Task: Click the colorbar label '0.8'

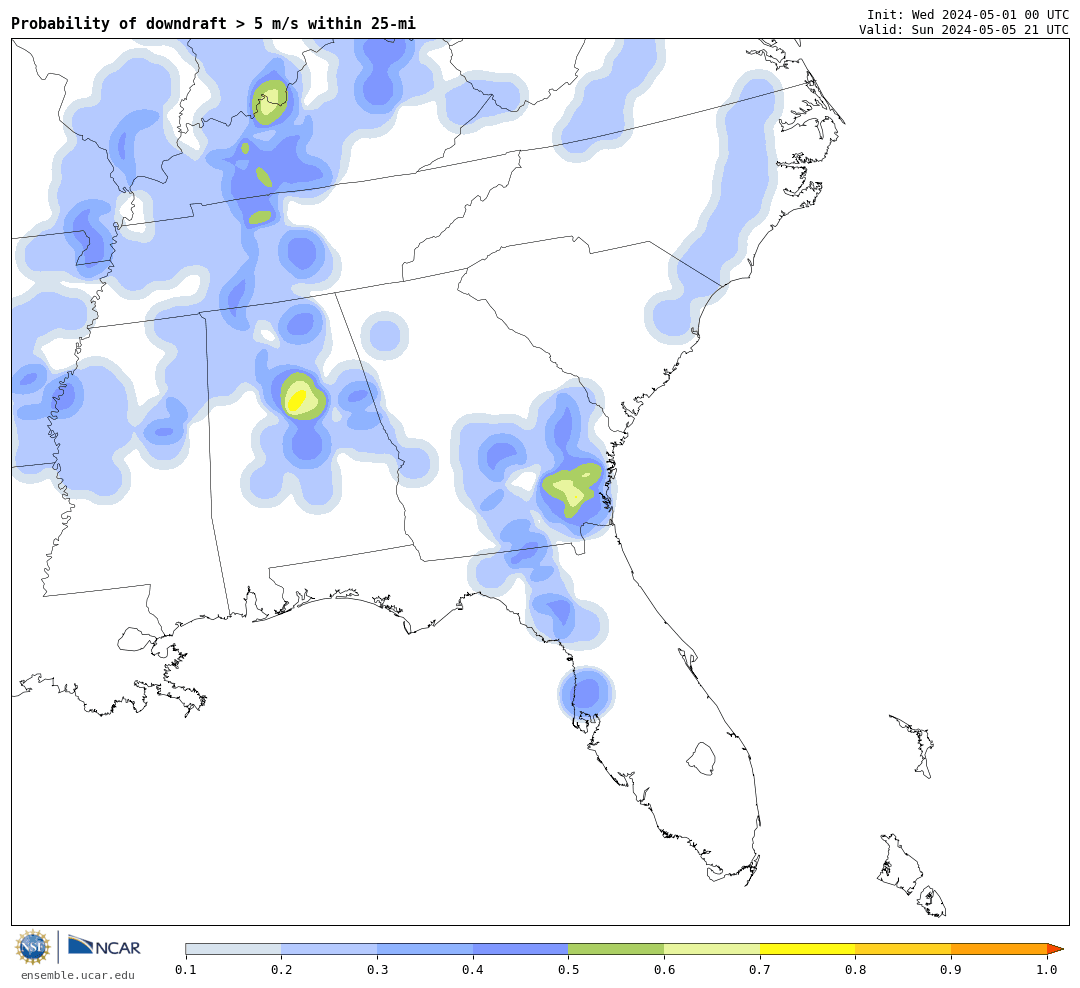Action: click(x=855, y=970)
